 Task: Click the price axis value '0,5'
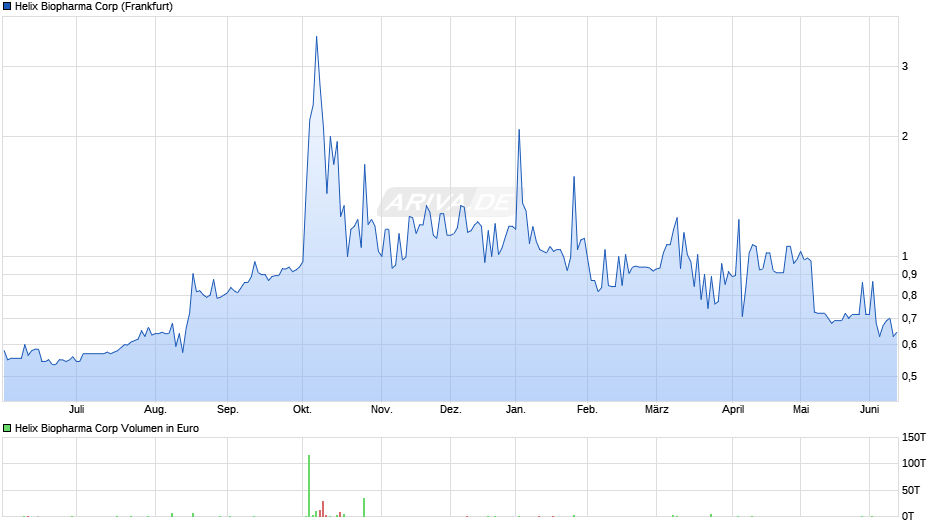(x=909, y=377)
